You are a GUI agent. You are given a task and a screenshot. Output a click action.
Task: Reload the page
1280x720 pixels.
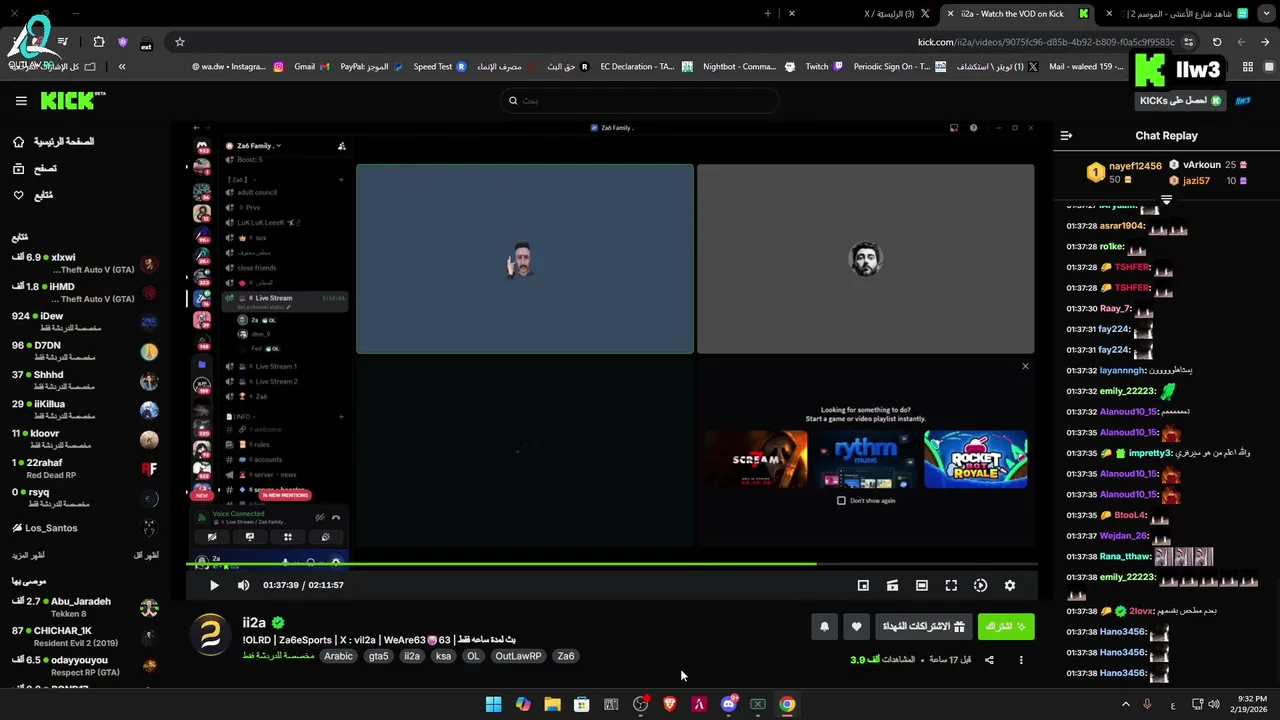tap(1217, 42)
